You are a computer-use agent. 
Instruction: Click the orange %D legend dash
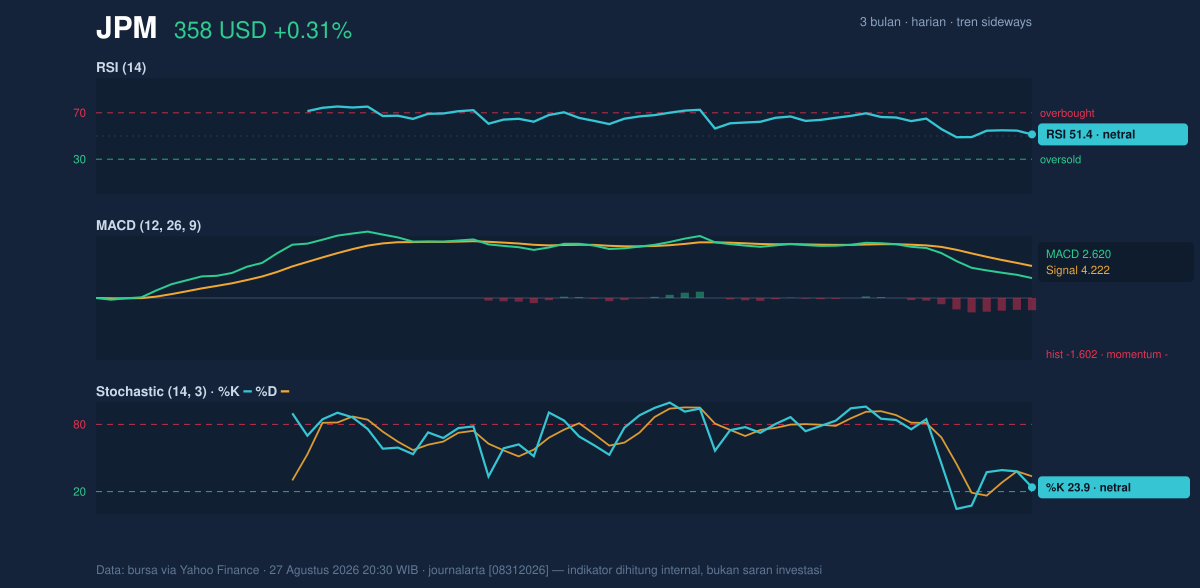tap(284, 392)
